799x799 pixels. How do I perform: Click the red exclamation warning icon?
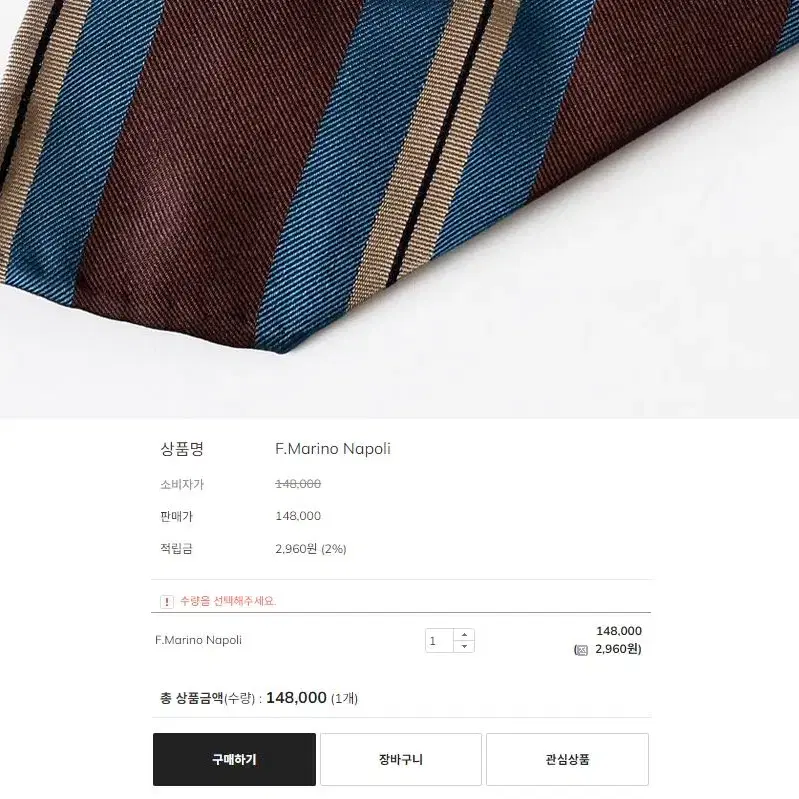pyautogui.click(x=167, y=601)
